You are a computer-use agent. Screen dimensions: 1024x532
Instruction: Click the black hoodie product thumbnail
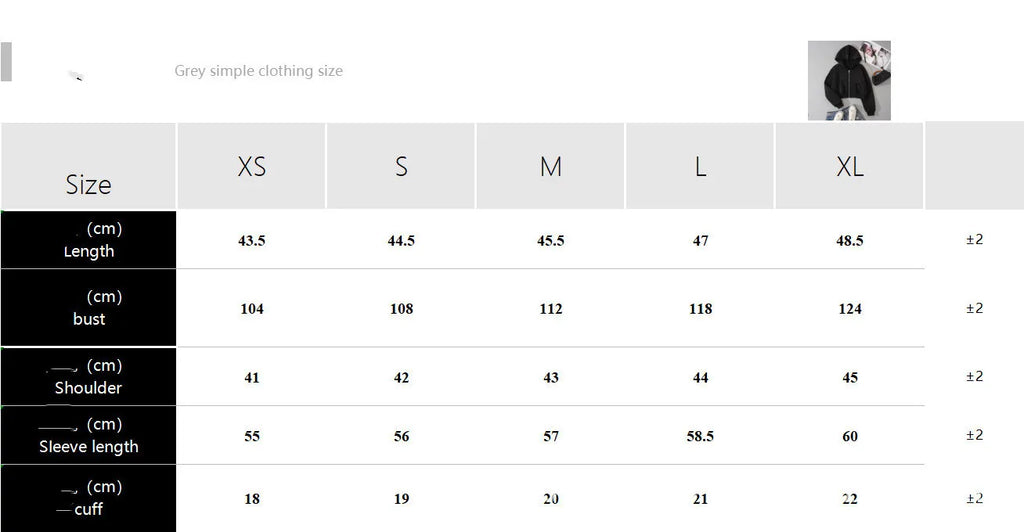[x=849, y=80]
